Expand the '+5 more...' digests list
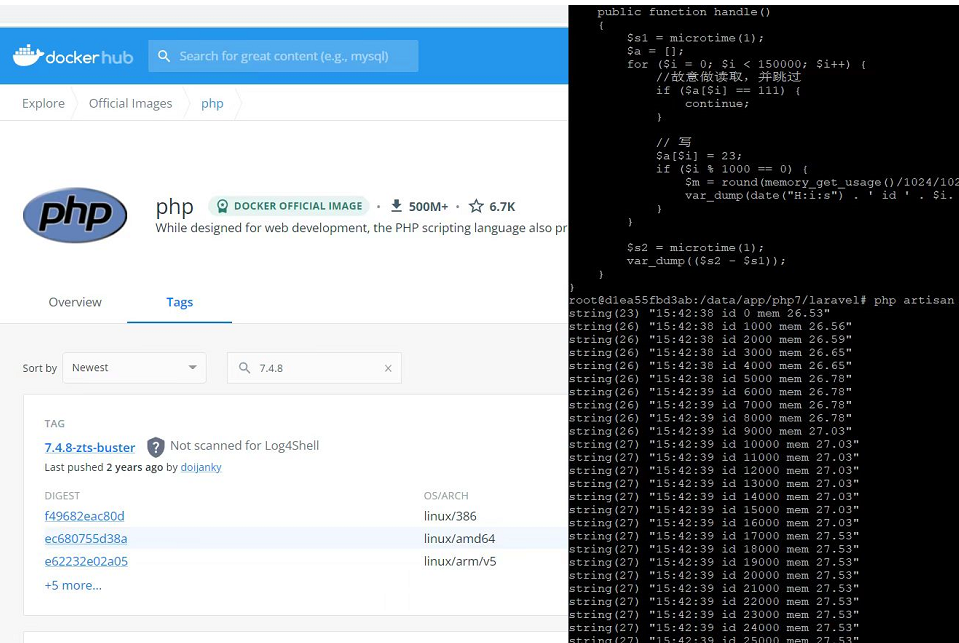The height and width of the screenshot is (643, 959). (73, 585)
